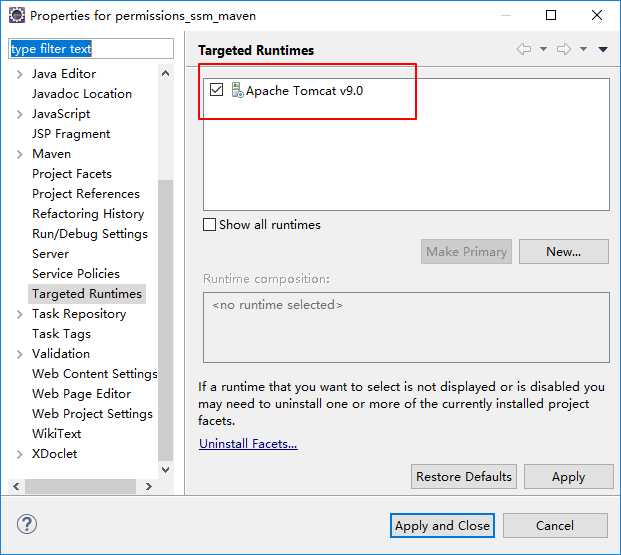The width and height of the screenshot is (621, 555).
Task: Select WikiText in the tree
Action: pos(56,434)
